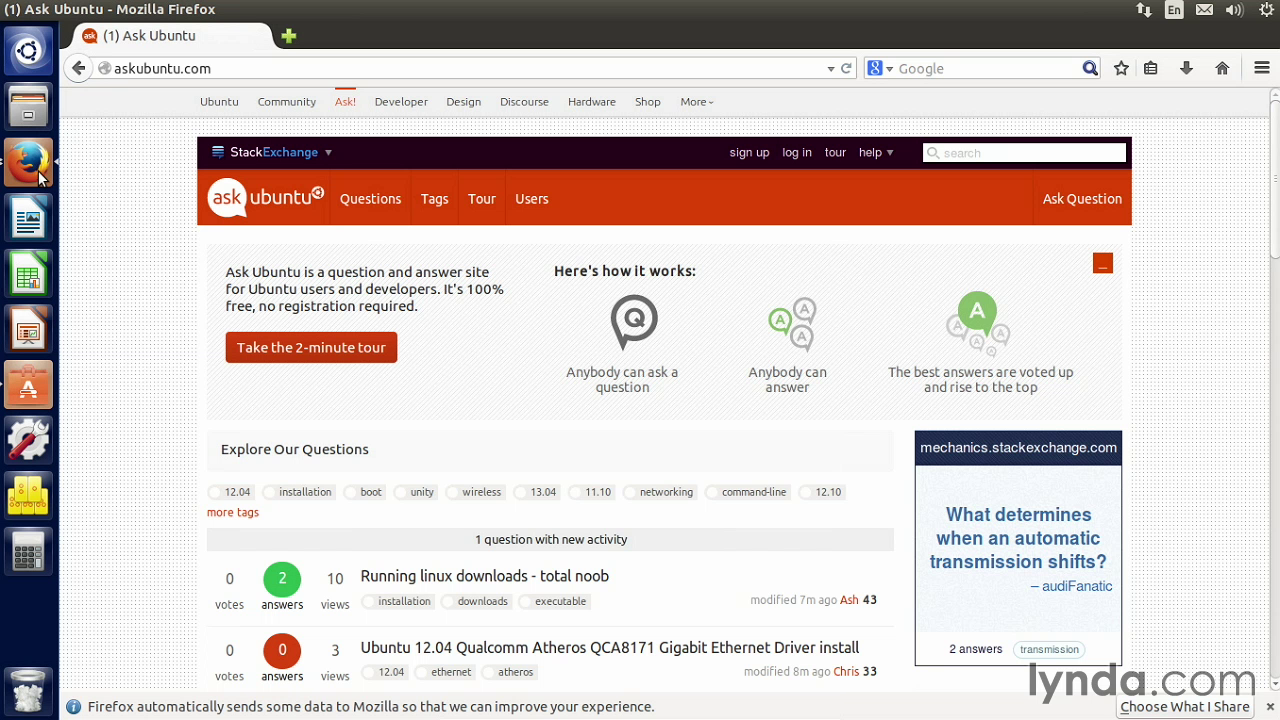The image size is (1280, 720).
Task: Open the URL bar history dropdown arrow
Action: tap(830, 69)
